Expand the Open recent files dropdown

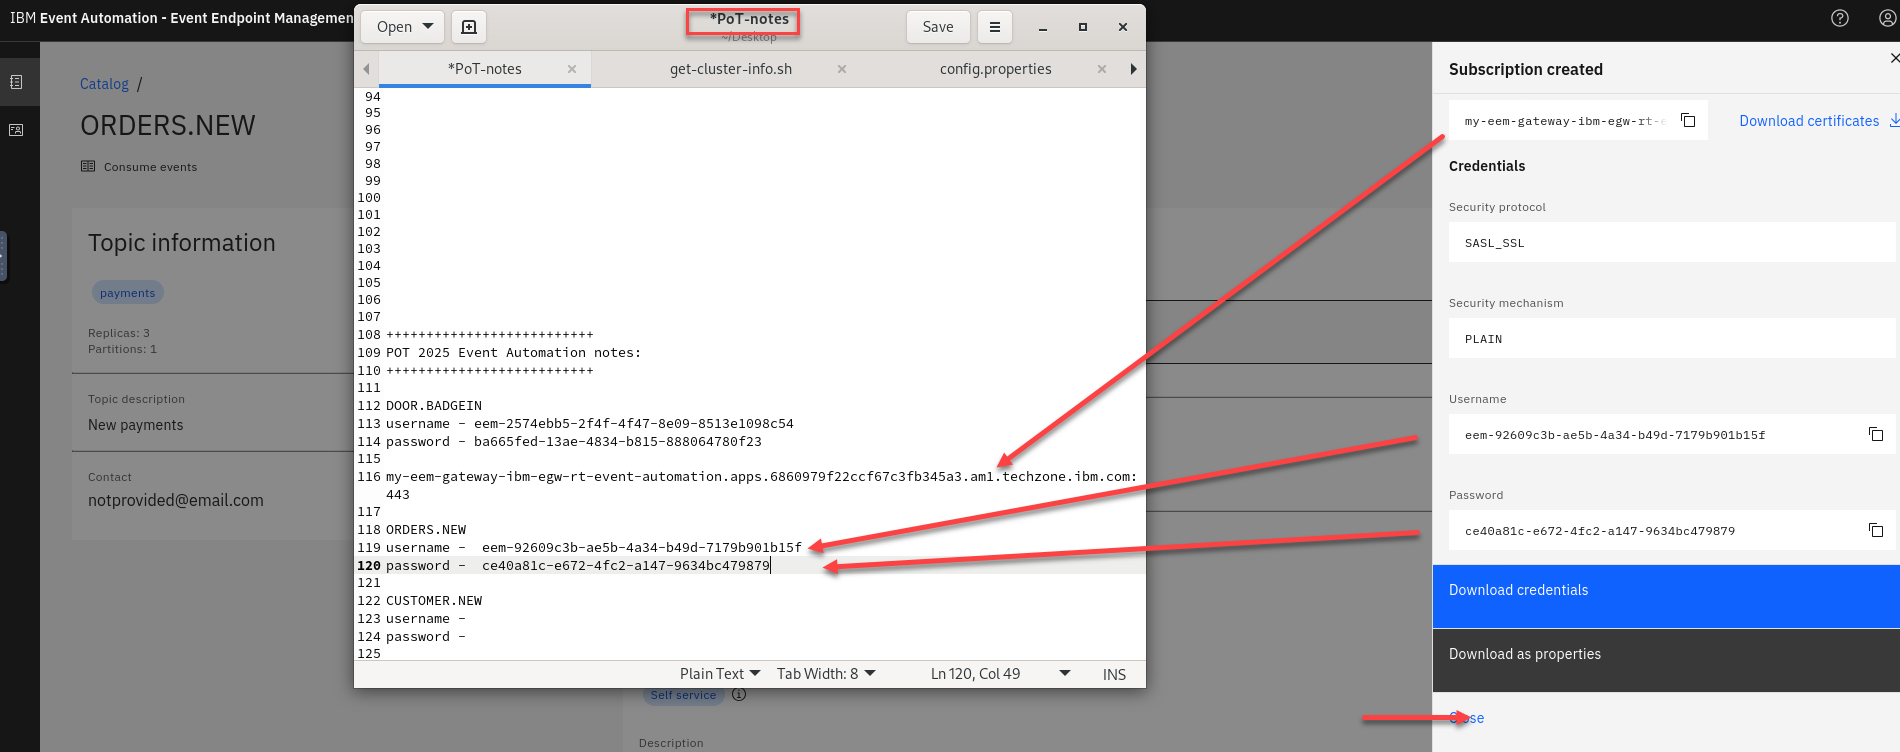[429, 27]
